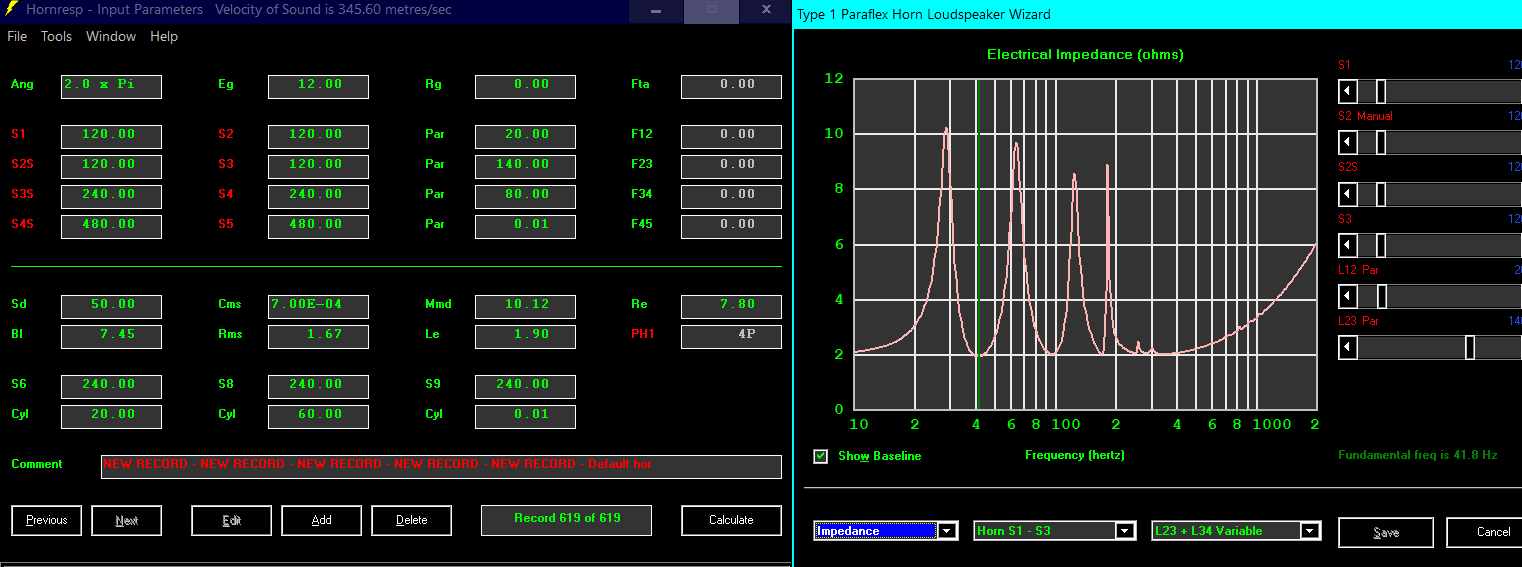This screenshot has height=567, width=1522.
Task: Click the Mmd field showing 10.12
Action: (525, 306)
